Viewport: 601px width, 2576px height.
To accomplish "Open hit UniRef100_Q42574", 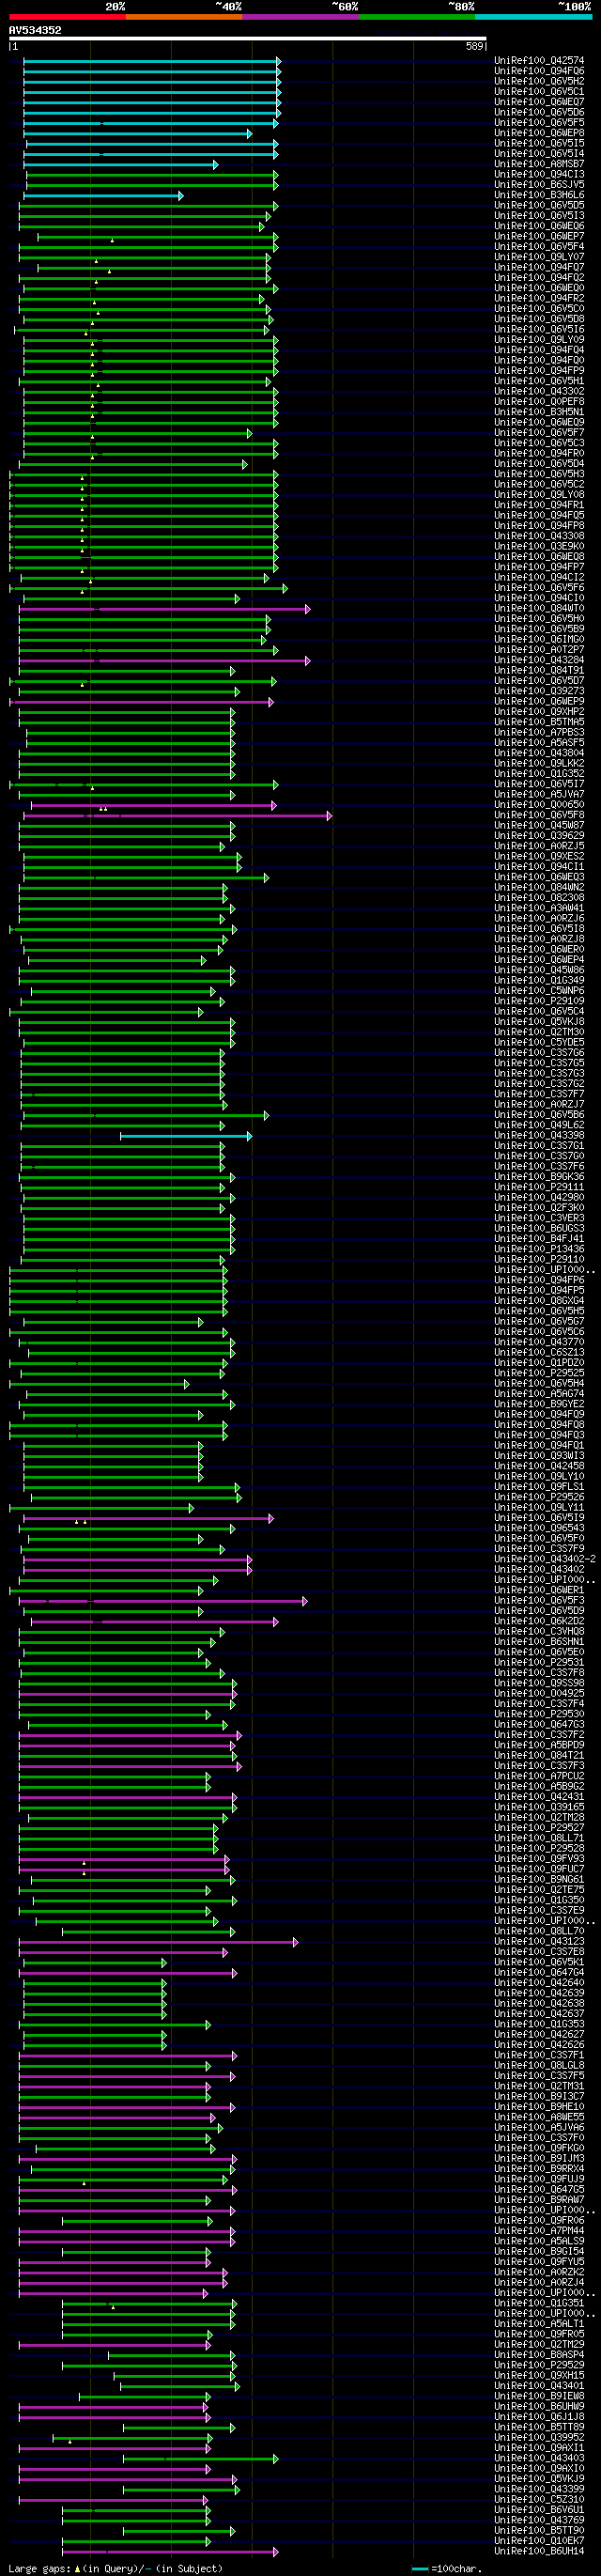I will tap(540, 61).
